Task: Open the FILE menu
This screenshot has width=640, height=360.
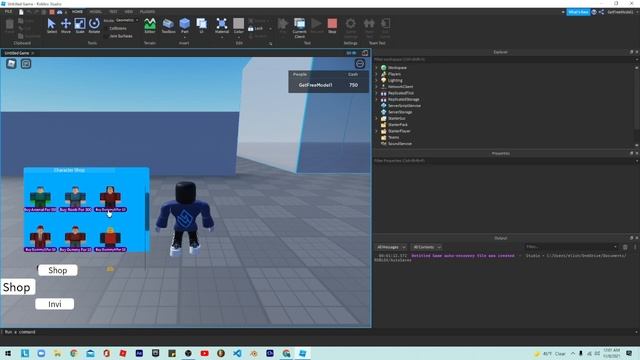Action: point(8,12)
